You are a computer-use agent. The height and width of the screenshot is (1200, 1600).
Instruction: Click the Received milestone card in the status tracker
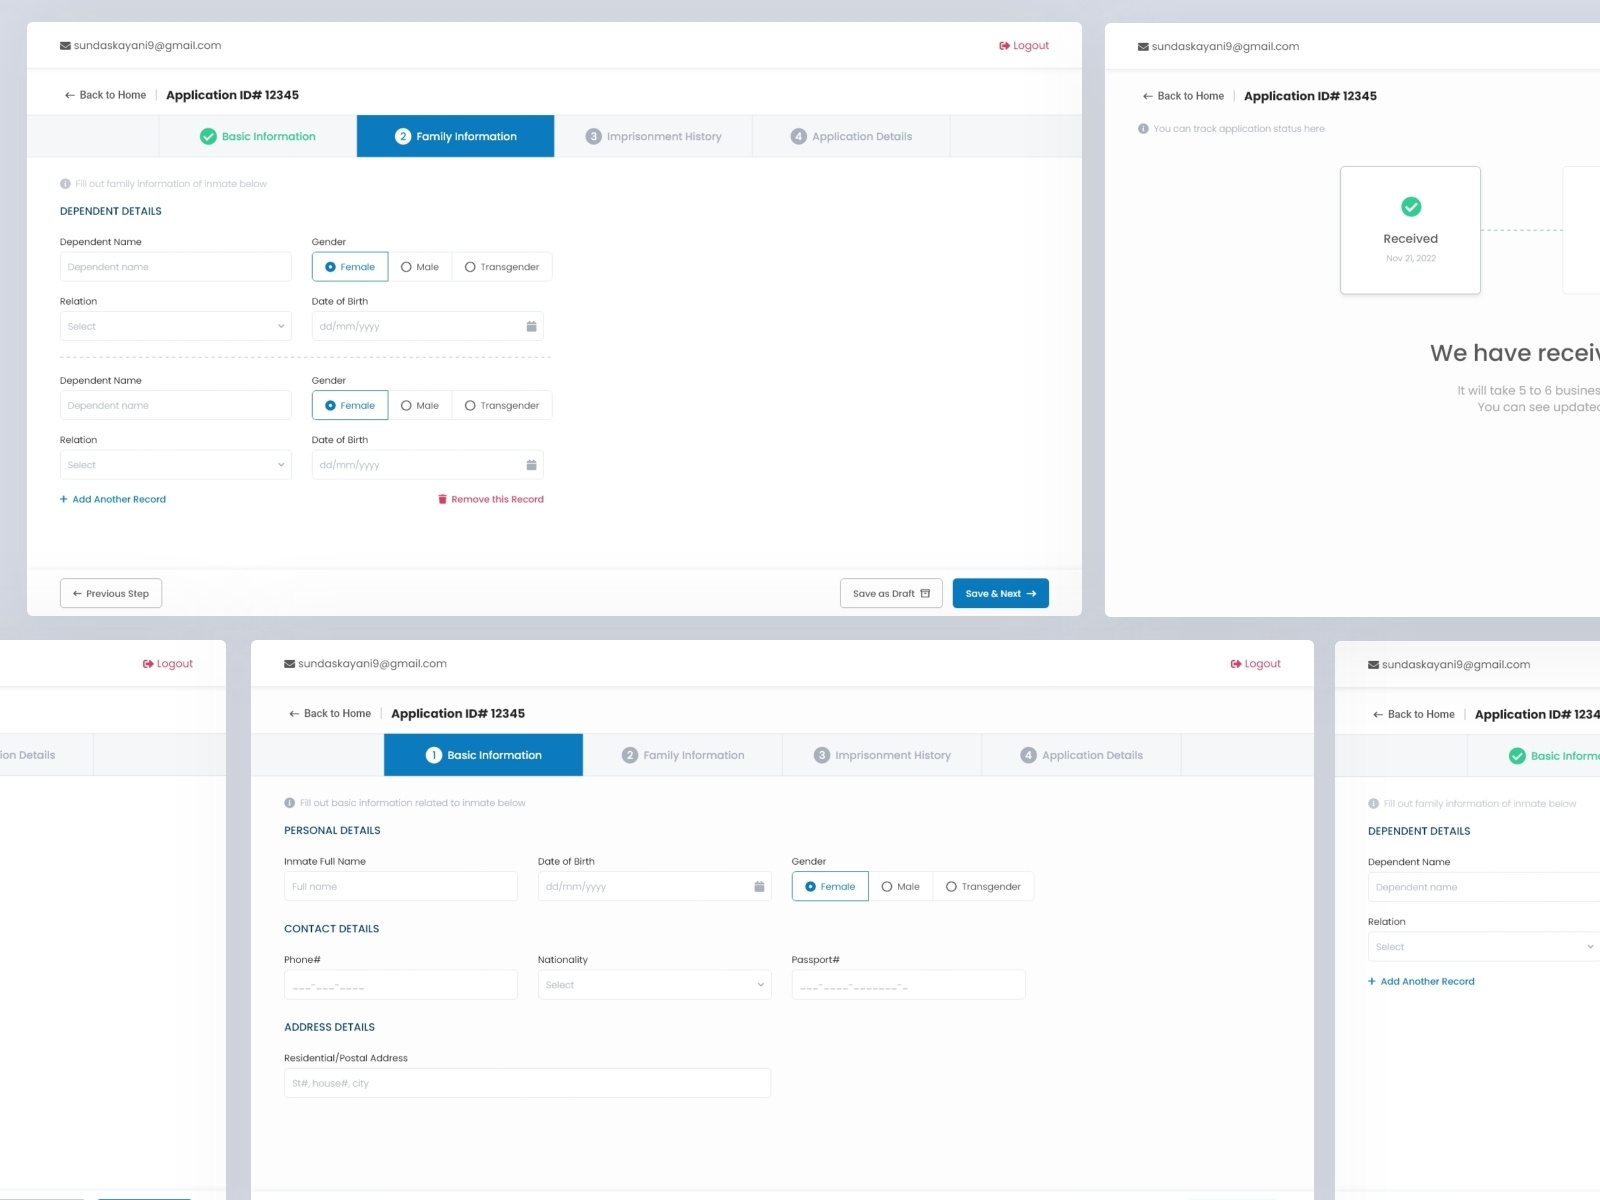(x=1410, y=230)
